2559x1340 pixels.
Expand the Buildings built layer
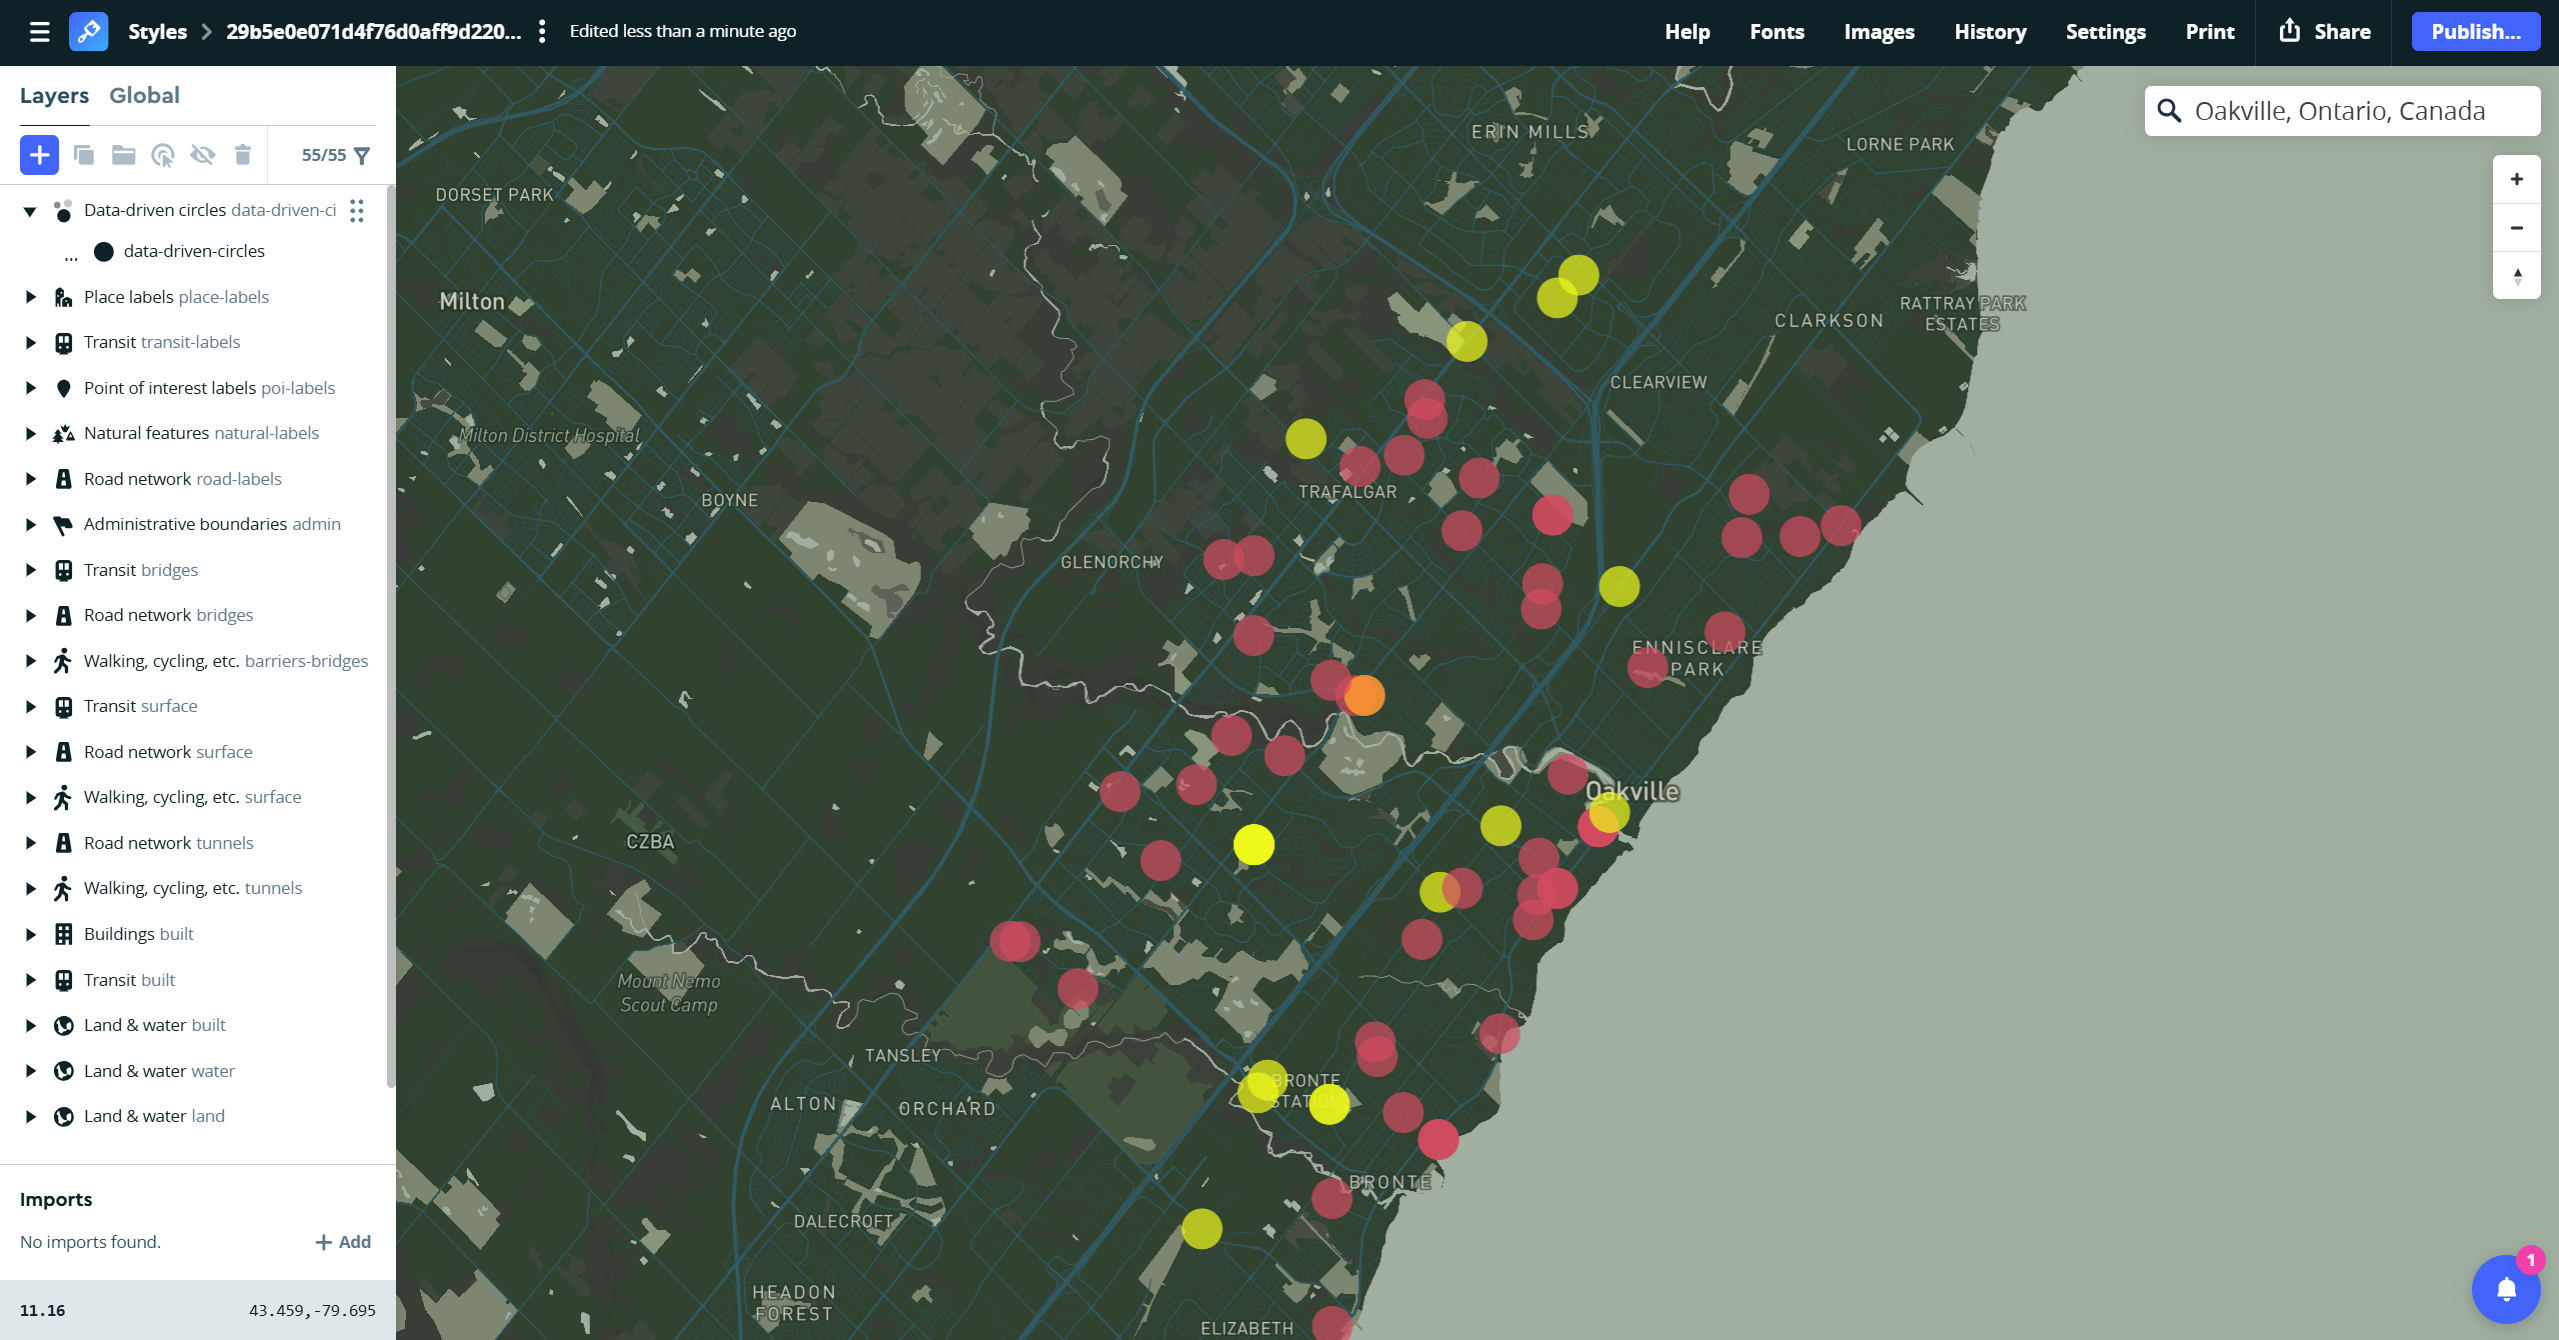pyautogui.click(x=29, y=933)
